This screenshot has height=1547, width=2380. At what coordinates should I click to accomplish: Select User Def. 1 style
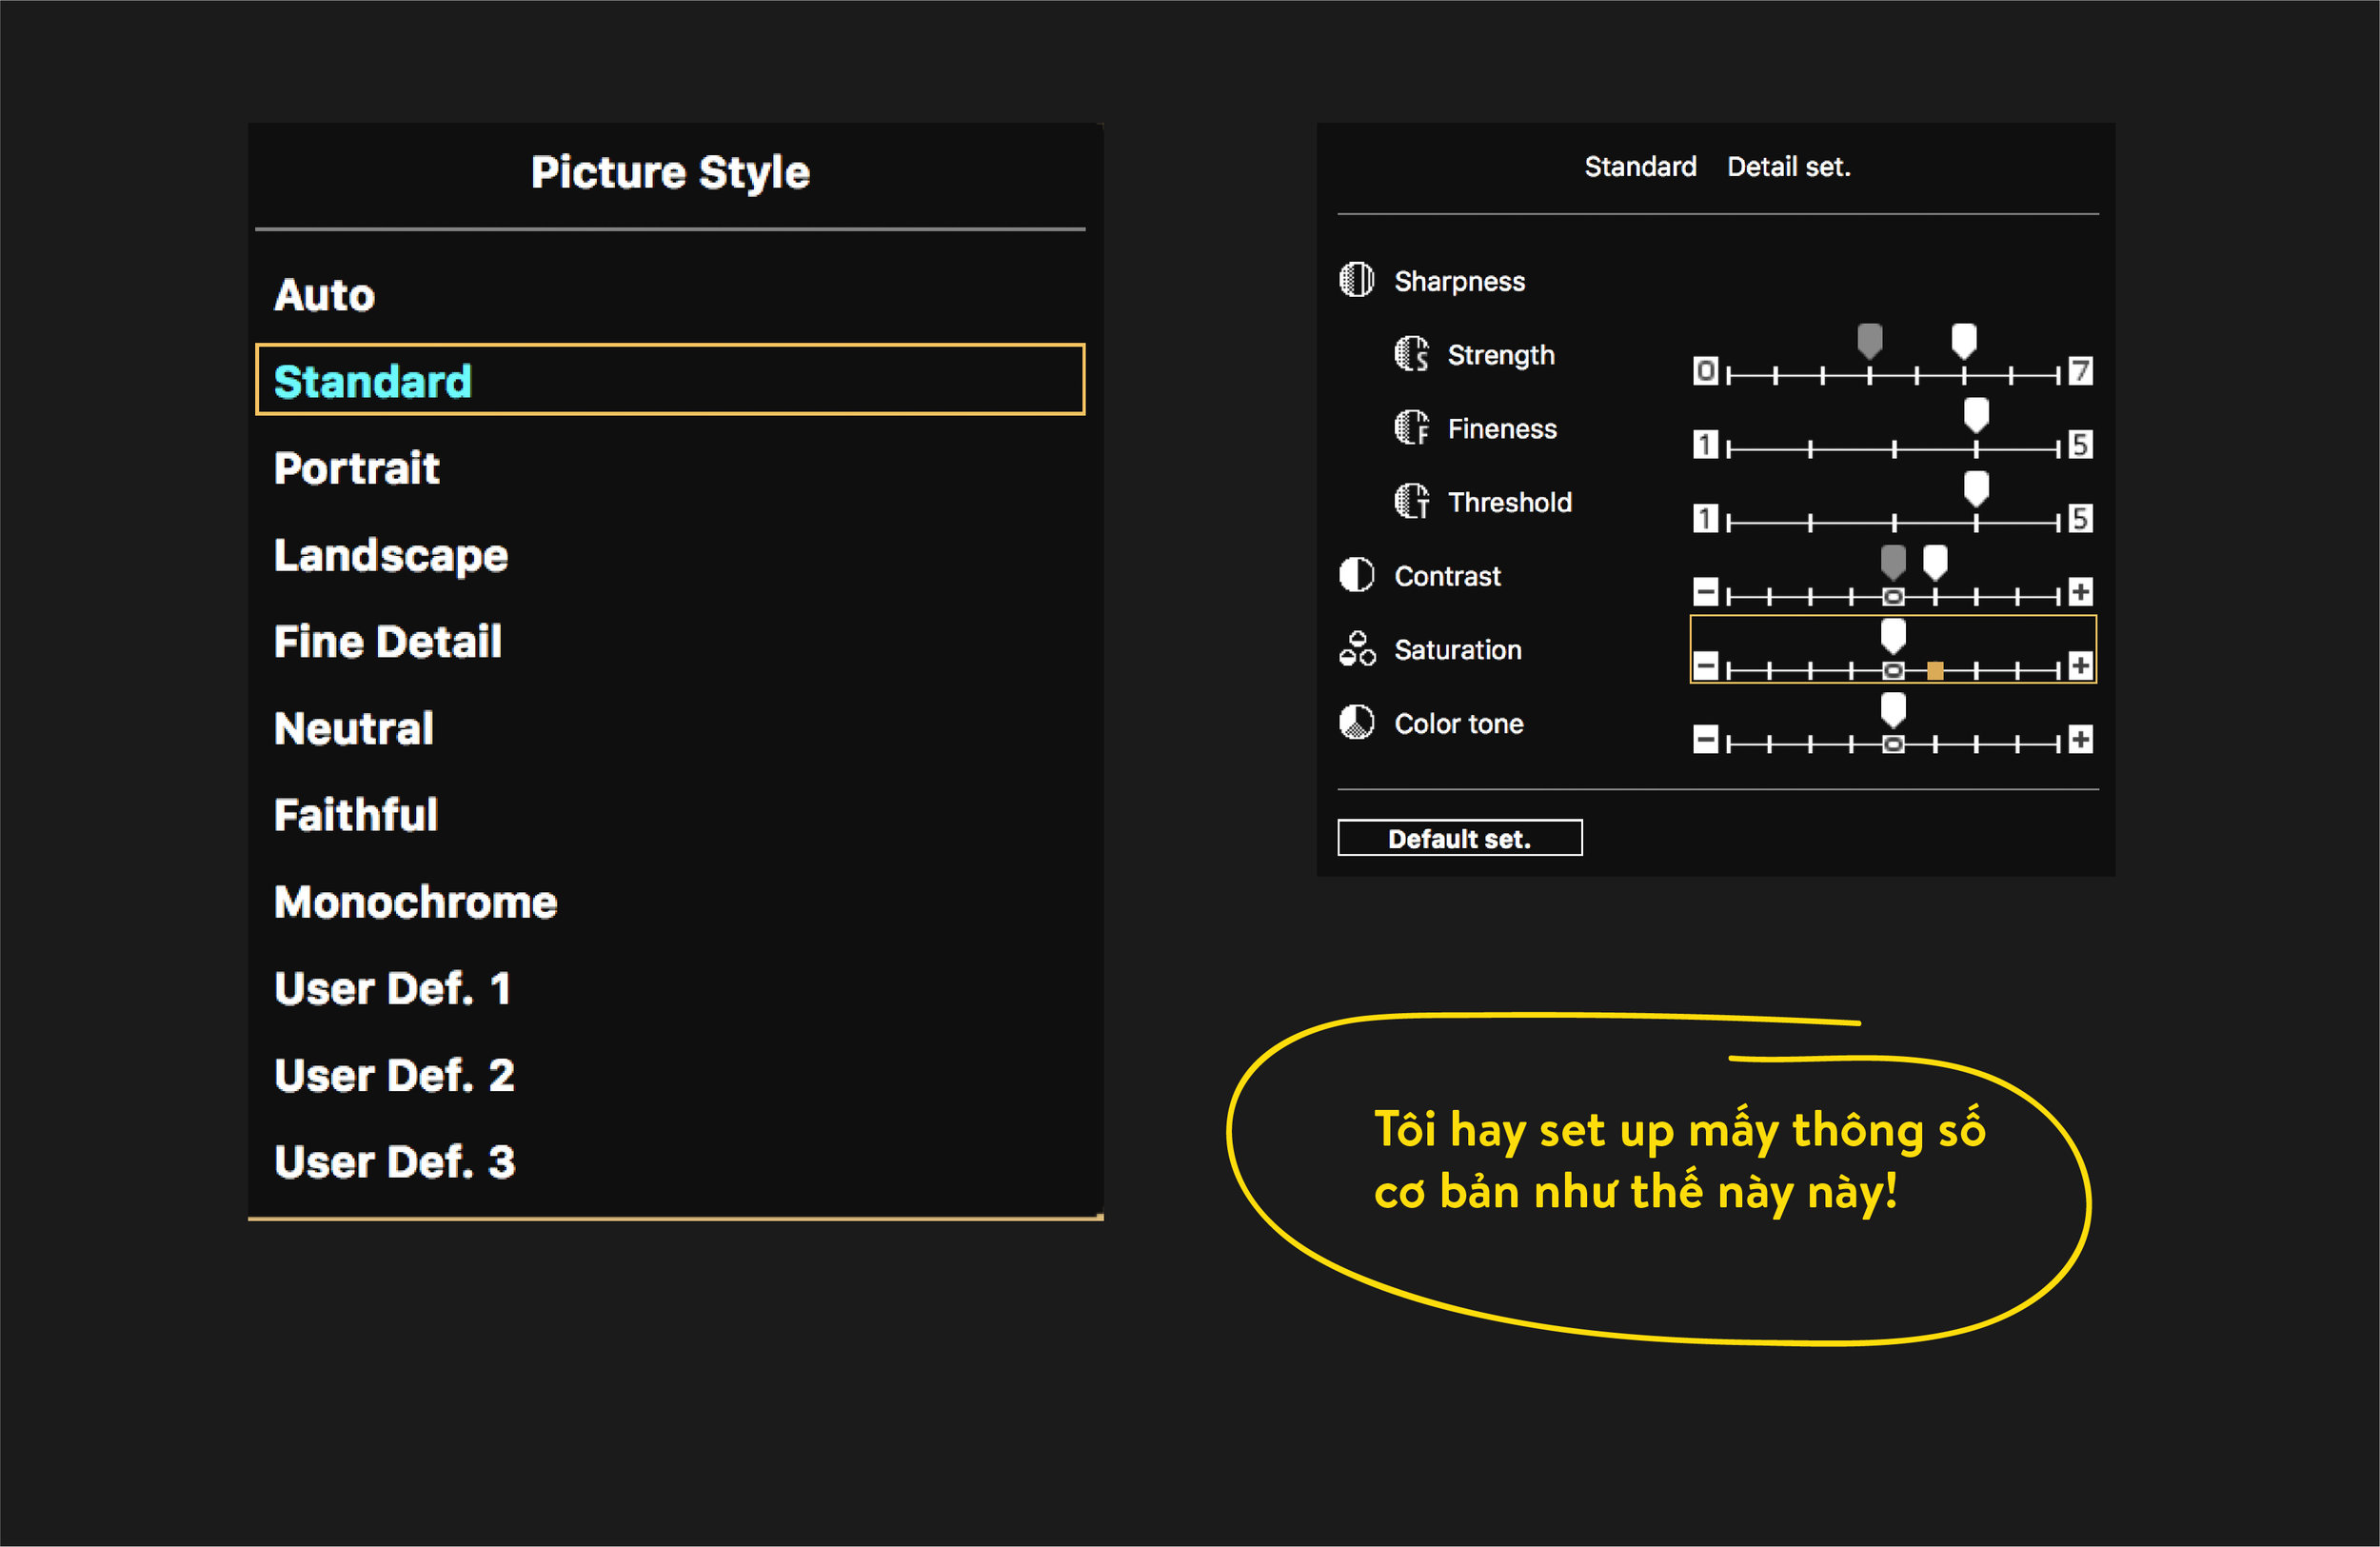[x=393, y=989]
